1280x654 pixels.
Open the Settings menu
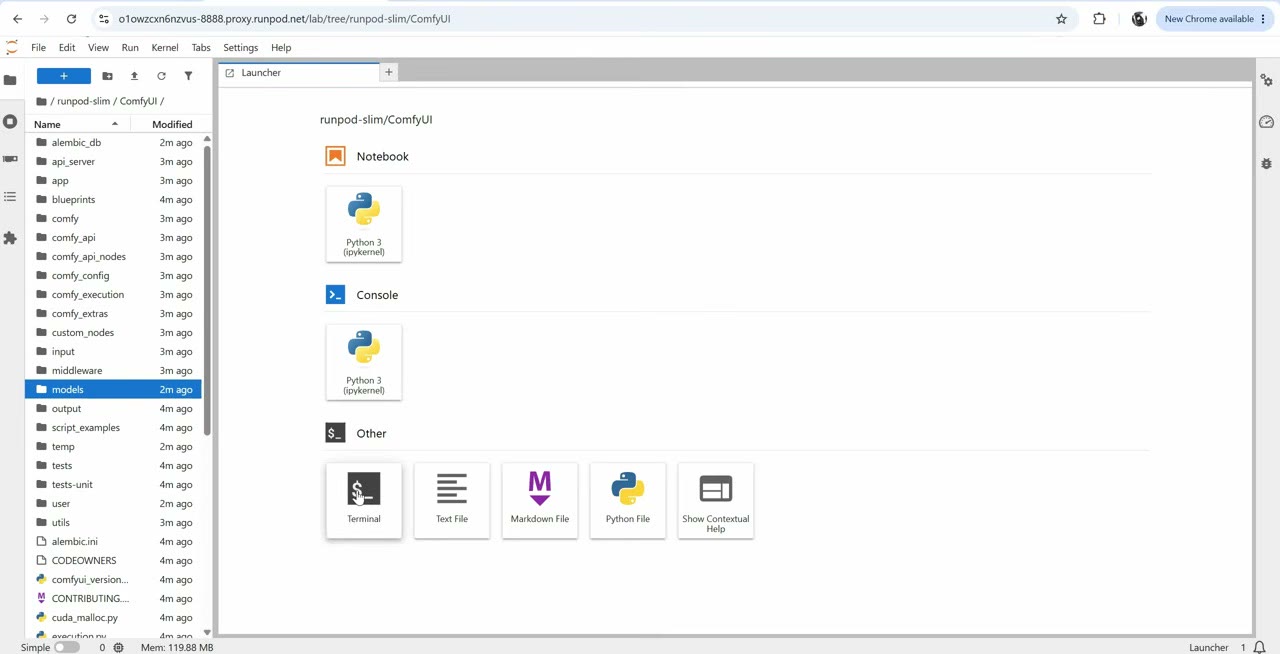[240, 47]
